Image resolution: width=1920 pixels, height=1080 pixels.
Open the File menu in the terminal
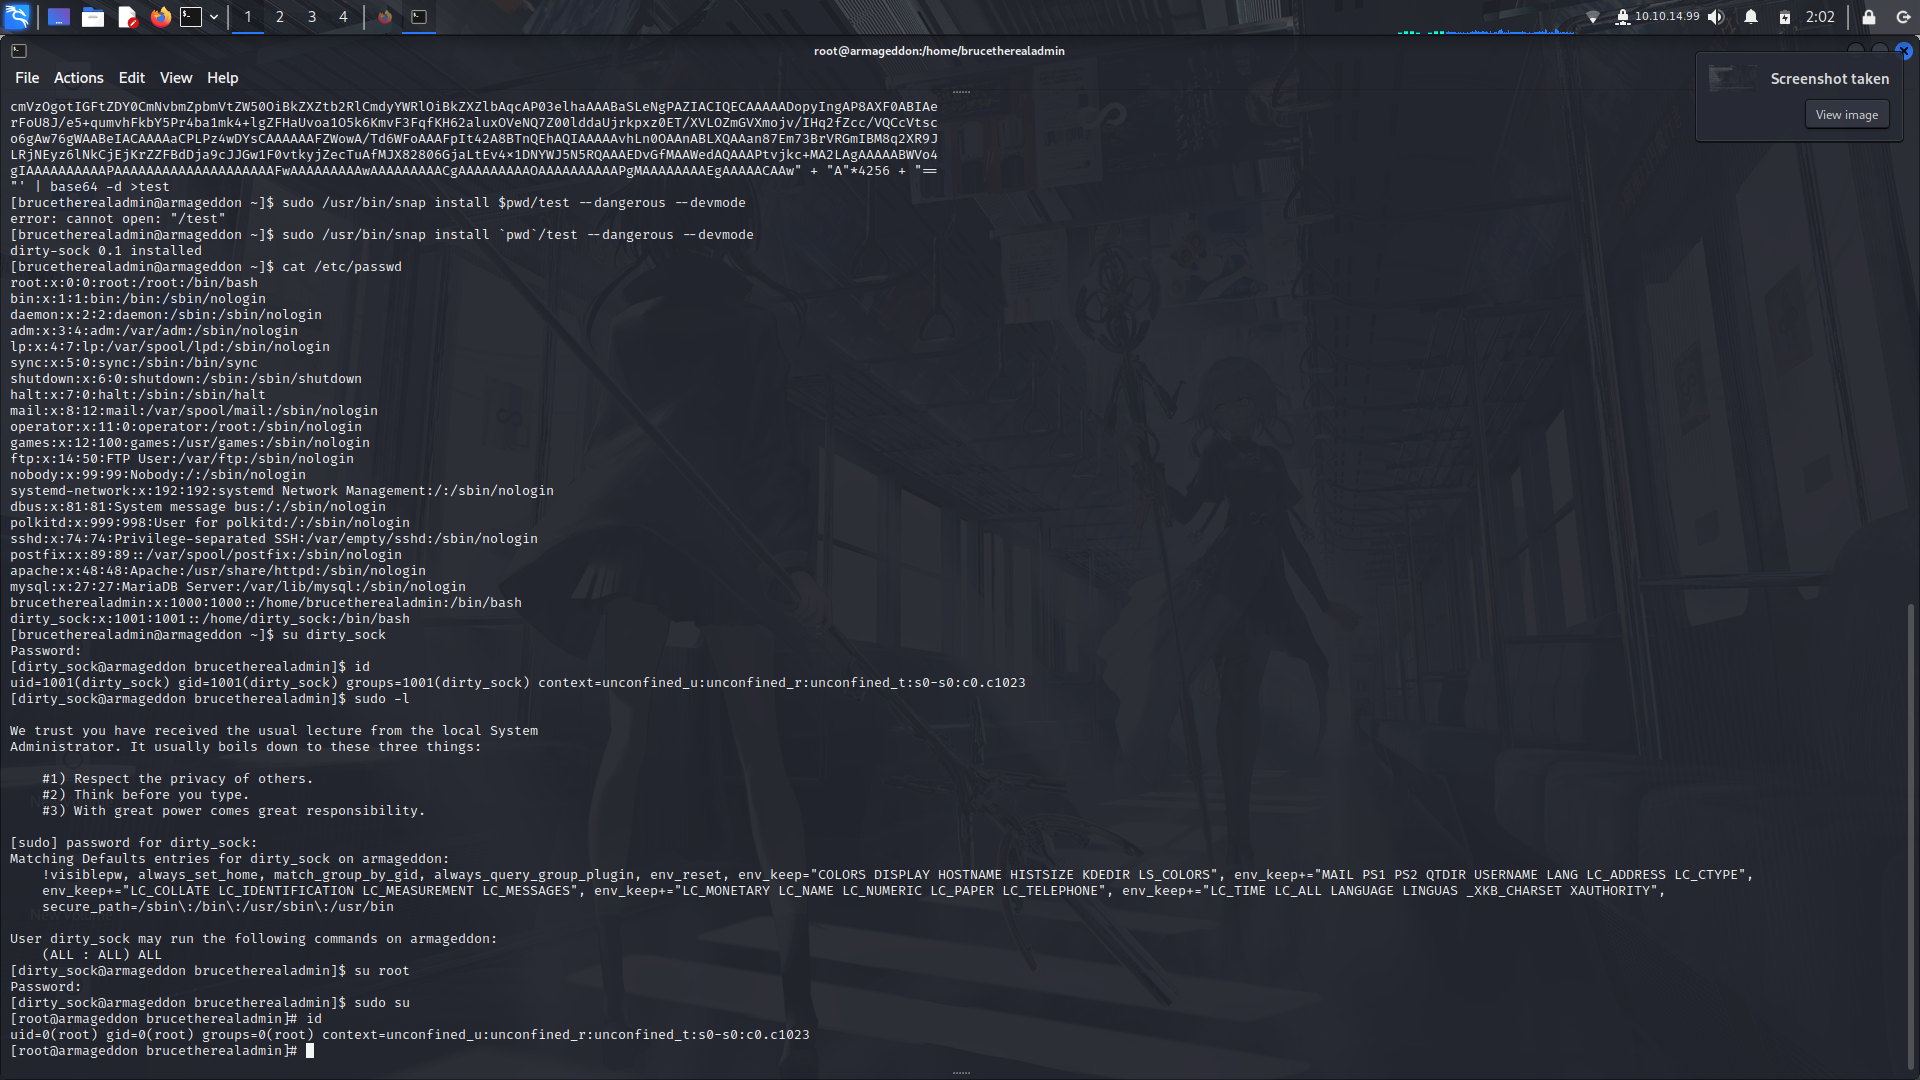click(x=26, y=77)
